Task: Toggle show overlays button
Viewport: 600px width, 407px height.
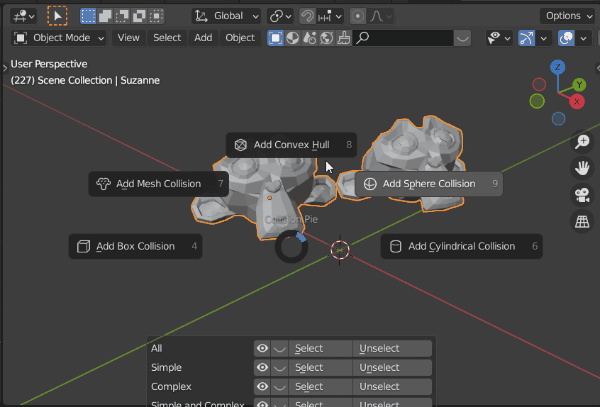Action: [566, 38]
